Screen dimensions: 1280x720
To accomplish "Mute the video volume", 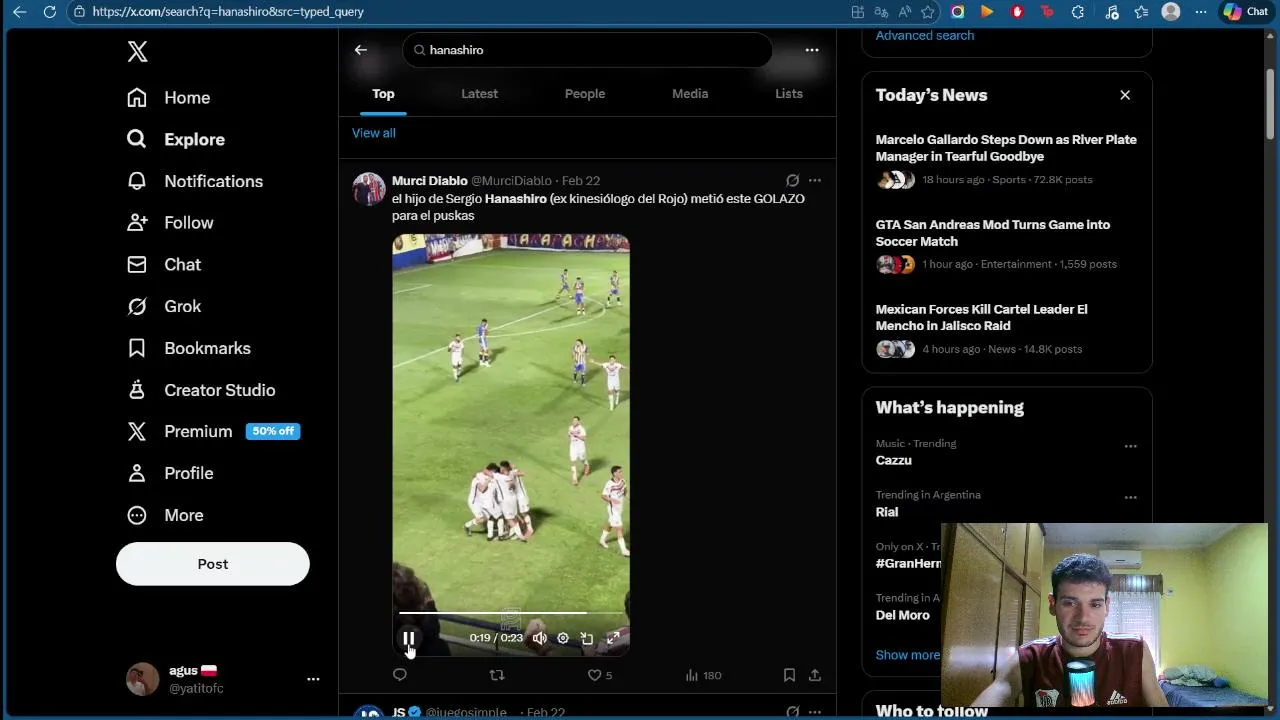I will [540, 638].
